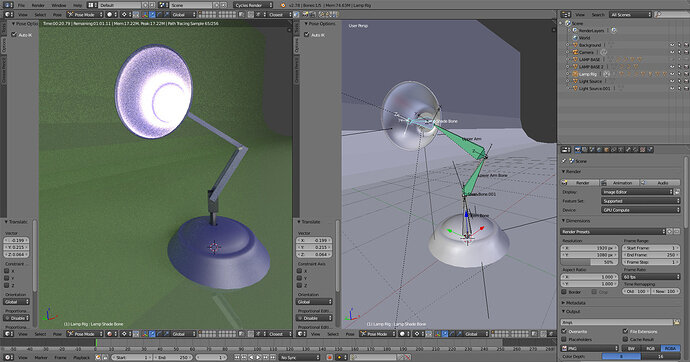Click the play animation button in the timeline
This screenshot has width=690, height=362.
click(259, 358)
